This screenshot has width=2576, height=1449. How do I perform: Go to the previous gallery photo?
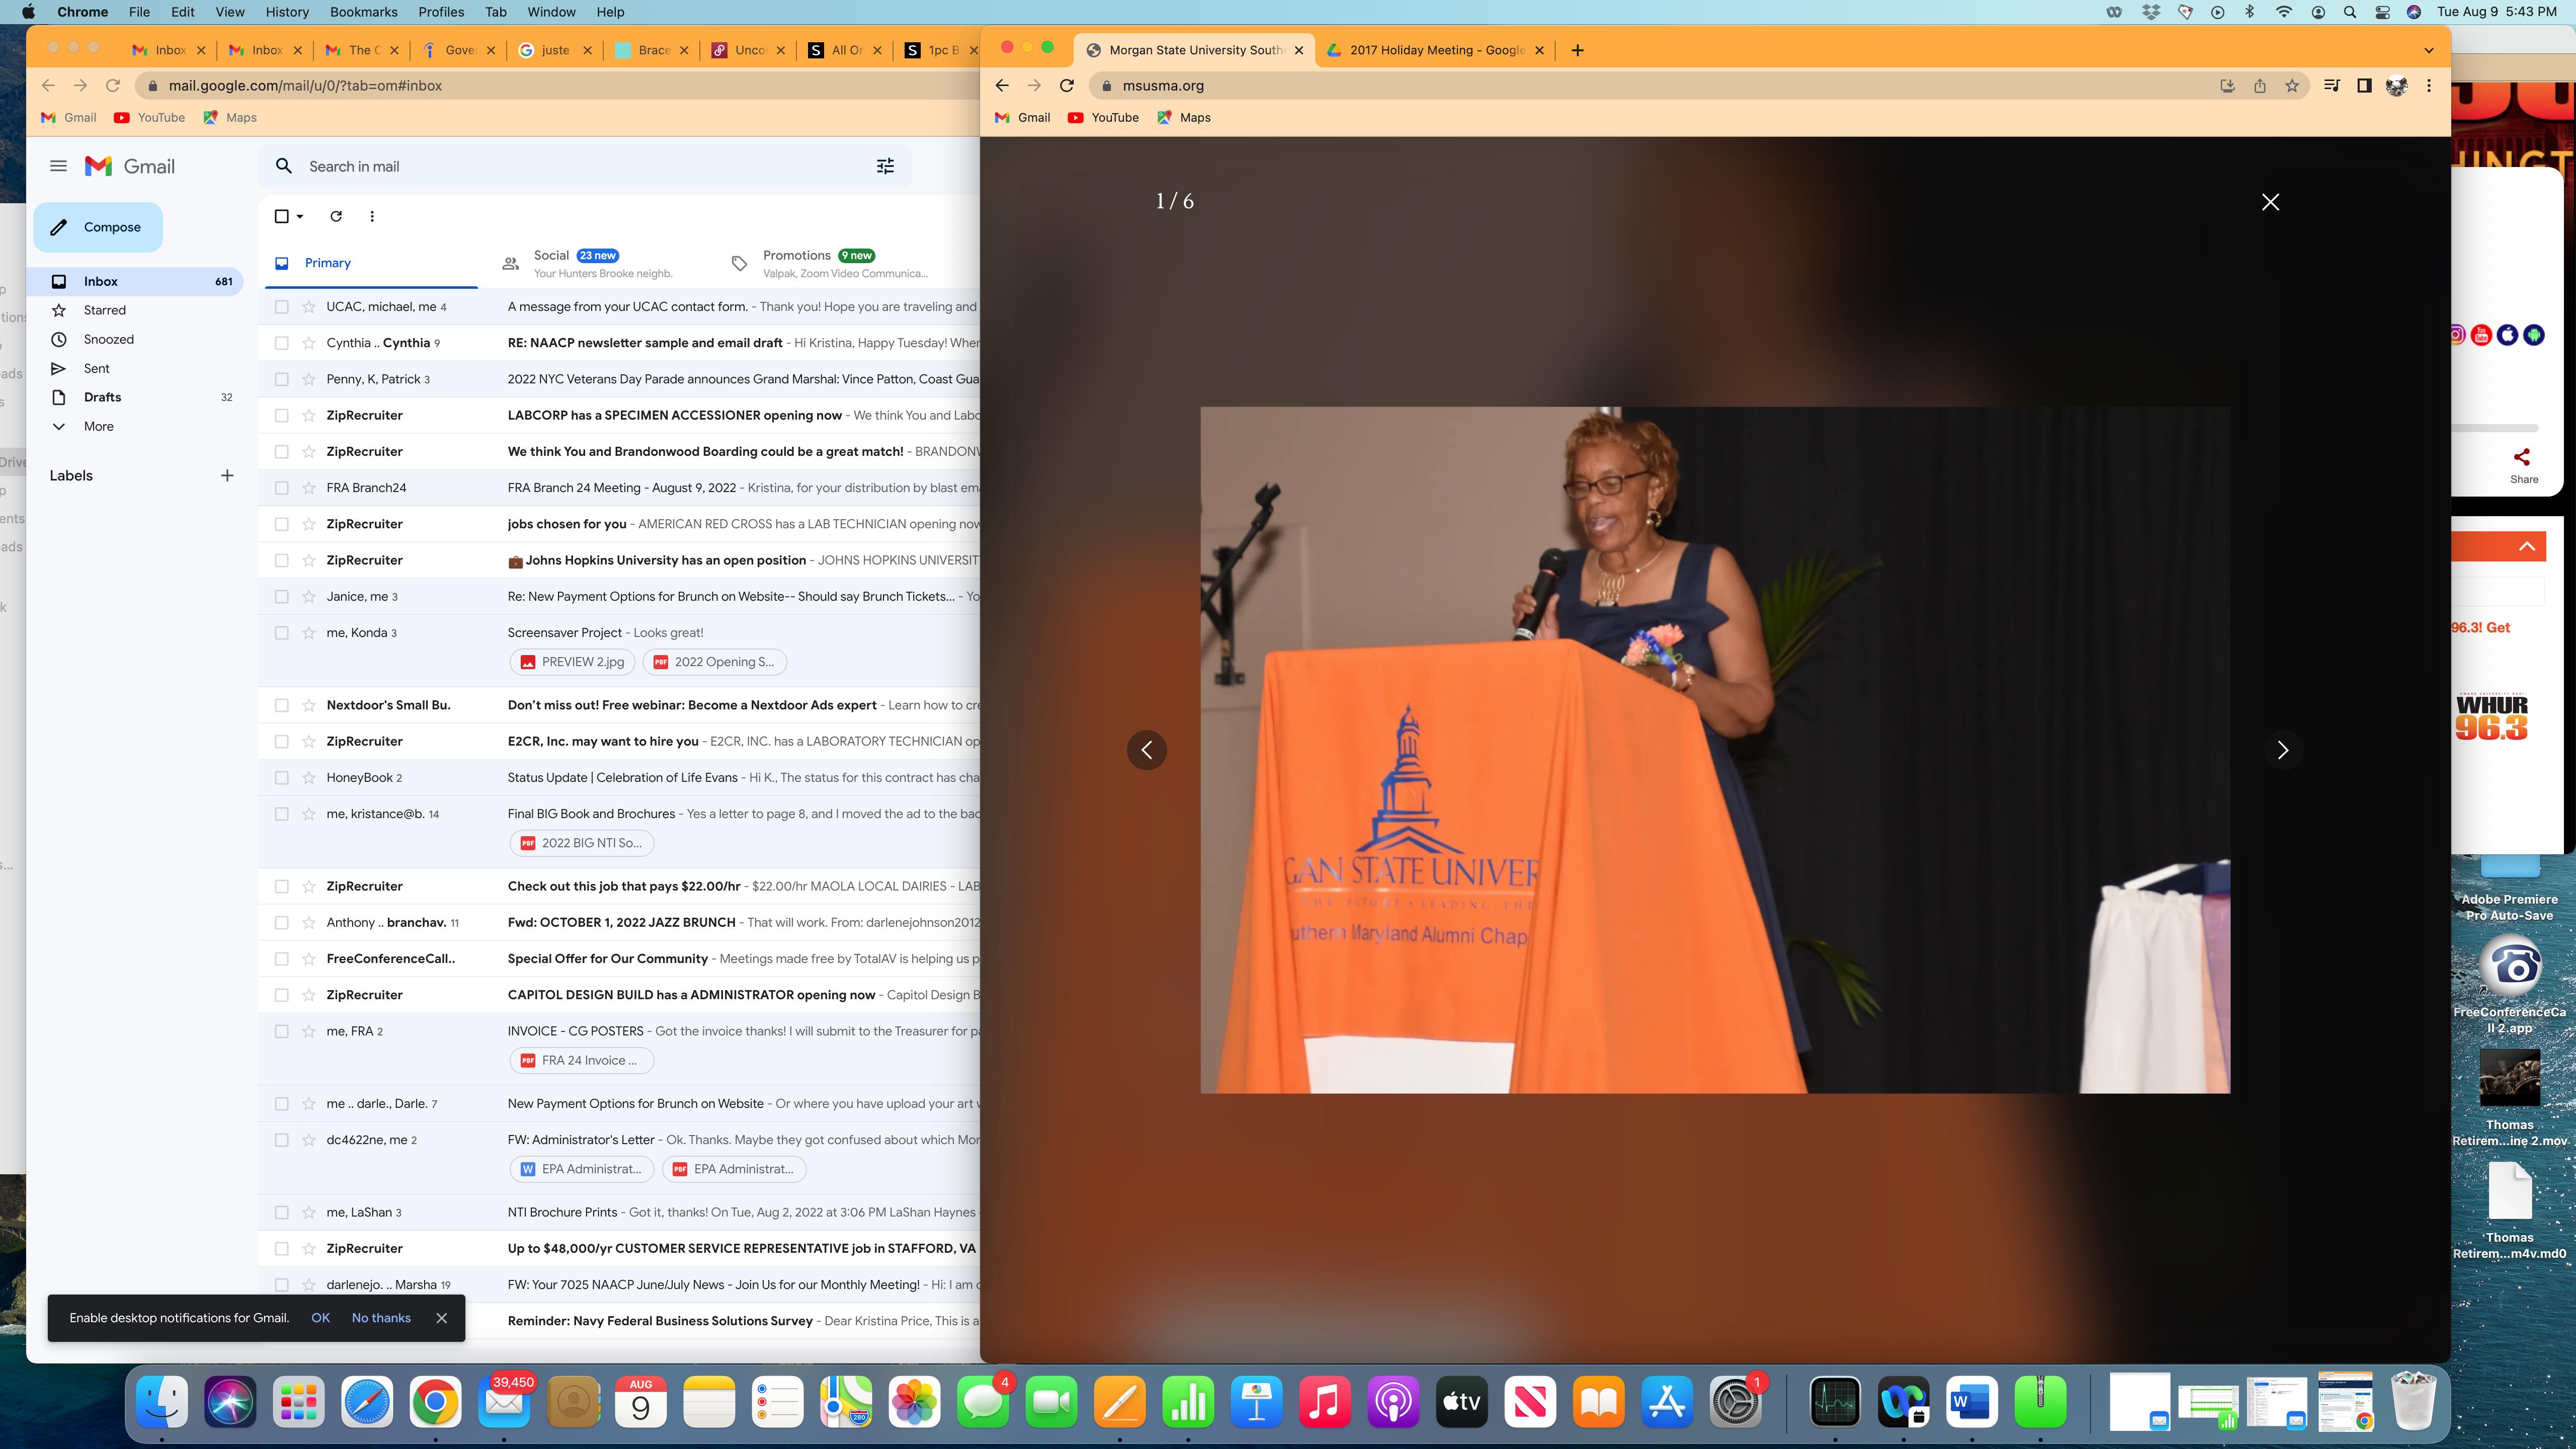[1147, 750]
